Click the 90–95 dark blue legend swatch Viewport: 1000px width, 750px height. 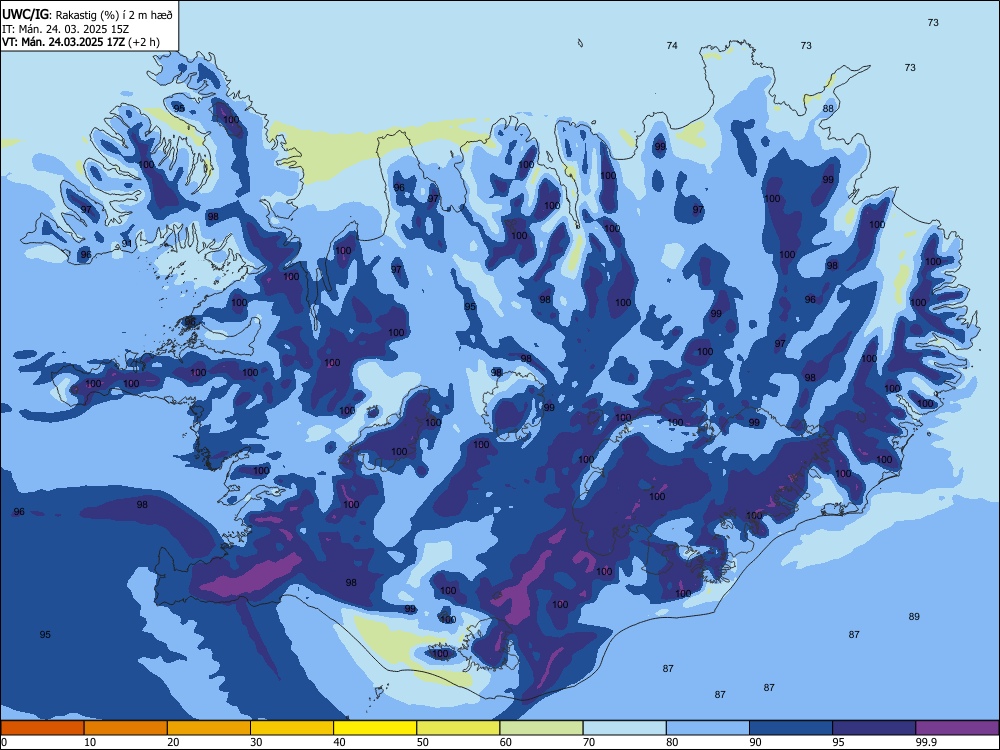791,728
